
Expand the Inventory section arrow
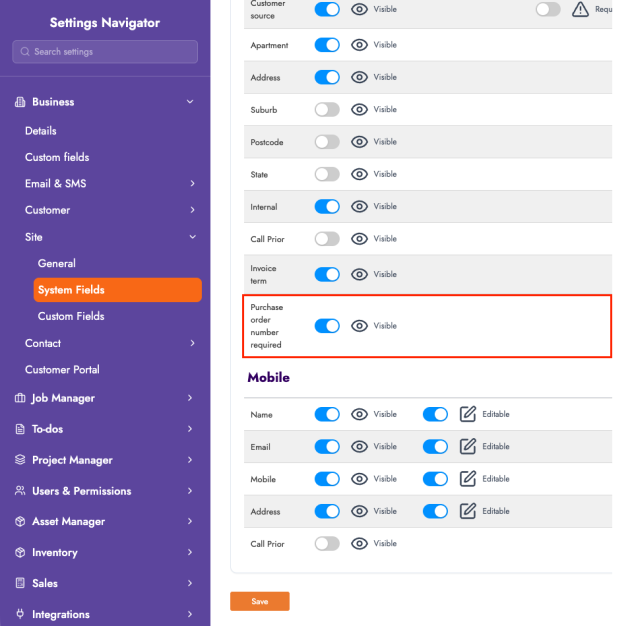point(190,553)
